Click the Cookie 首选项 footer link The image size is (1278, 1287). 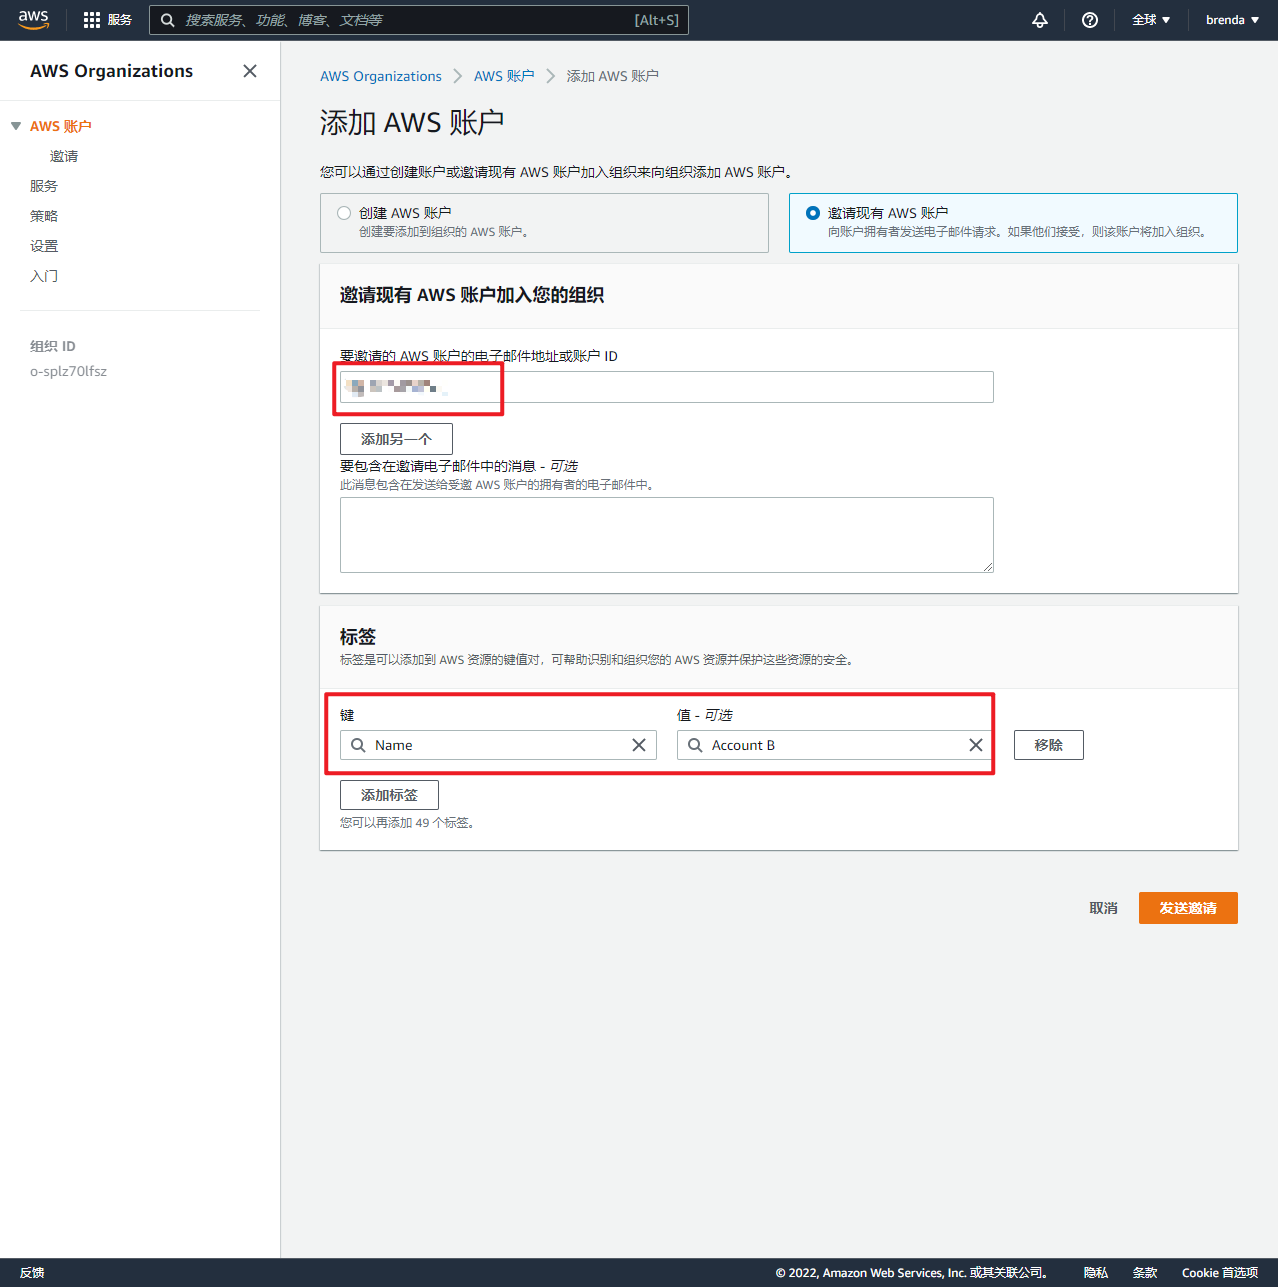(x=1220, y=1273)
